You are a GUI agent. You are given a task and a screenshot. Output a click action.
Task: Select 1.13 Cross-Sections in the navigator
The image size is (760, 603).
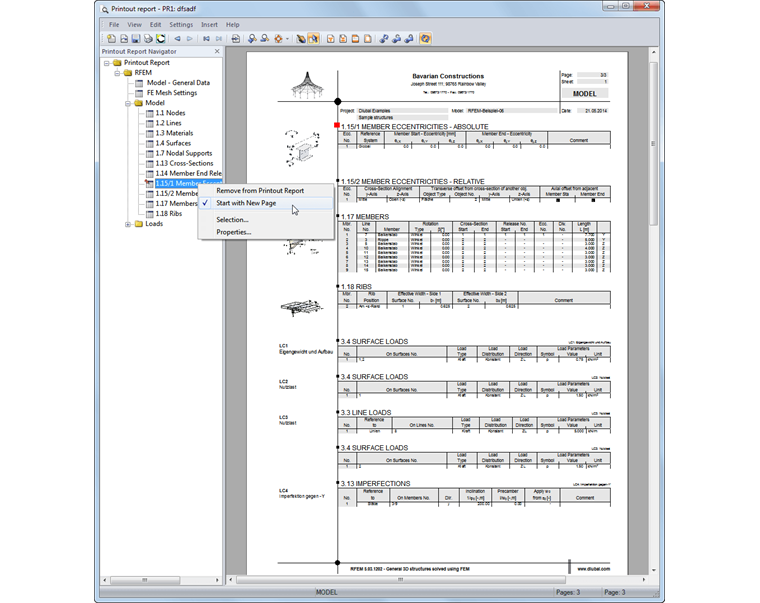click(184, 163)
